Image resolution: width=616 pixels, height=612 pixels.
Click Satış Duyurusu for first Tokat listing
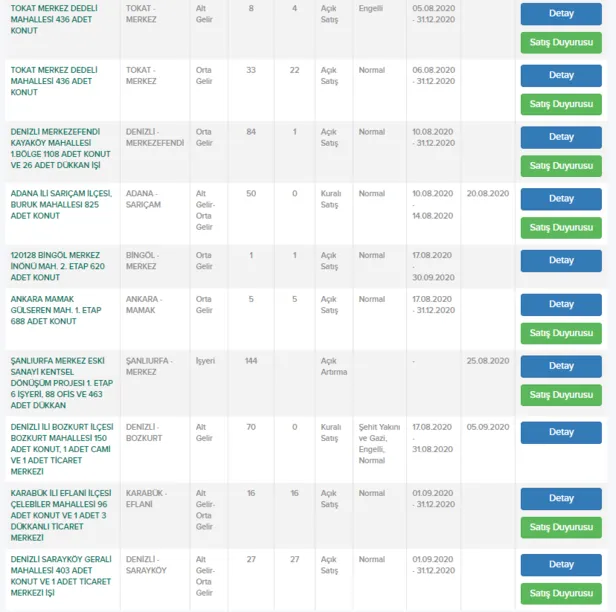[561, 43]
